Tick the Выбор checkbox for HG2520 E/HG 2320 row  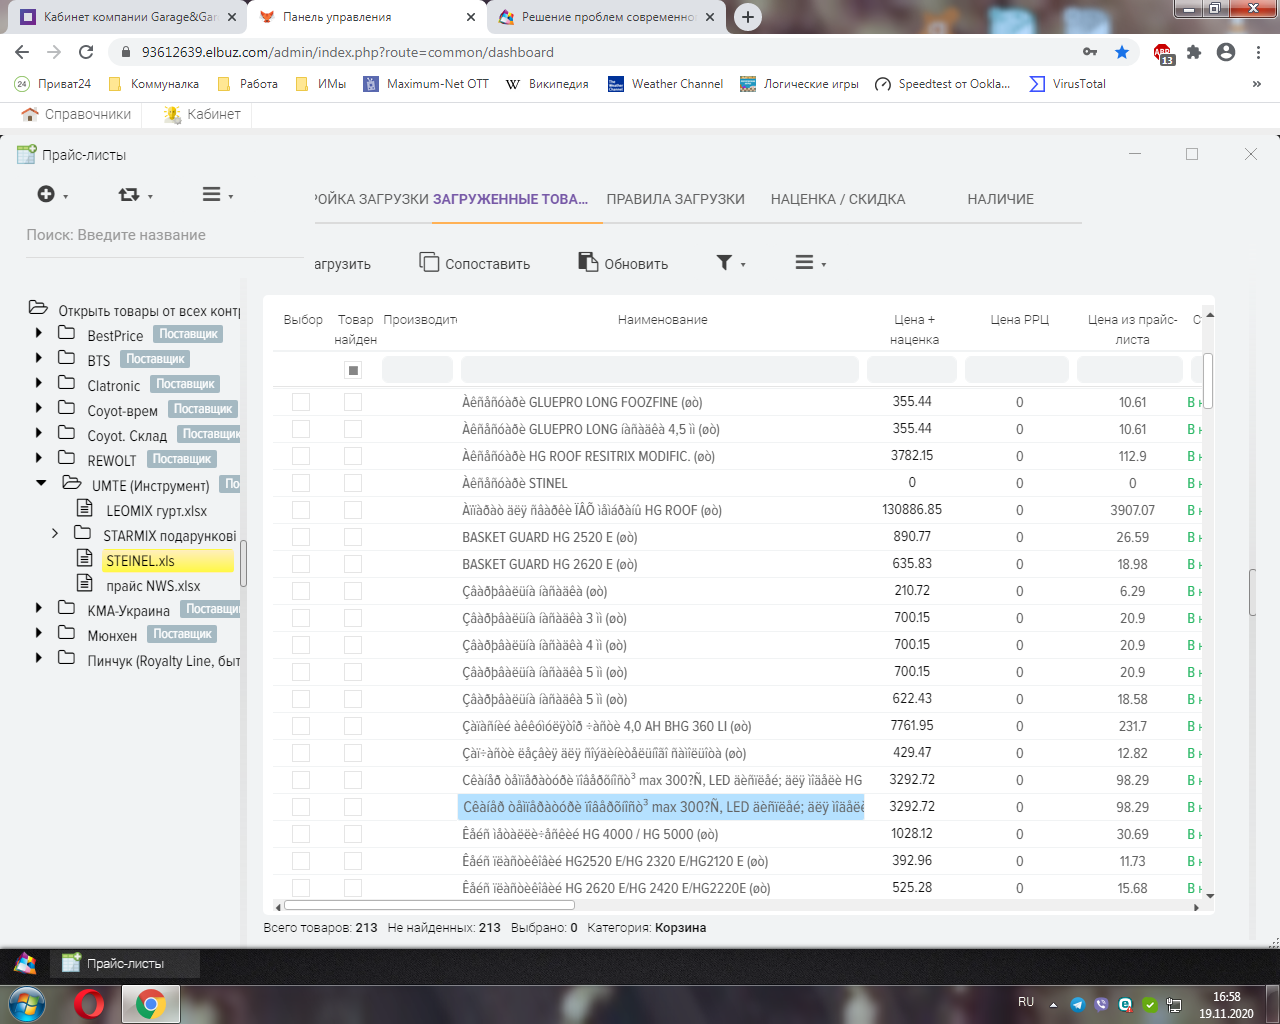point(301,861)
